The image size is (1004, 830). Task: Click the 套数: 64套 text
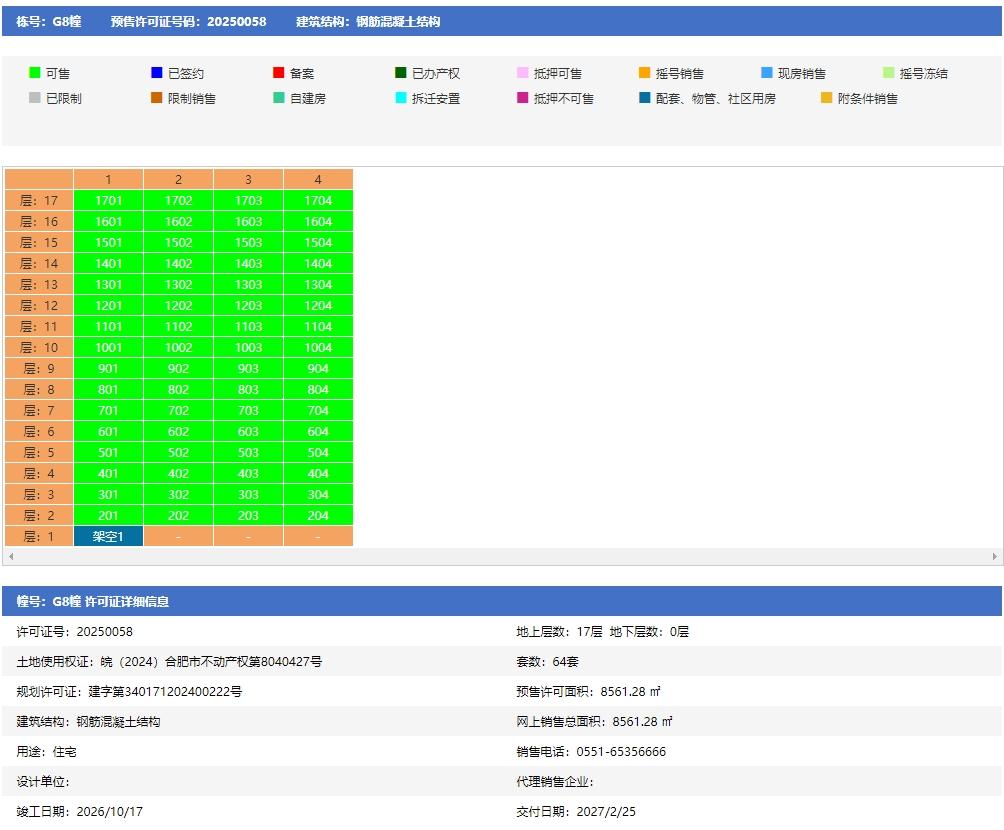coord(547,662)
